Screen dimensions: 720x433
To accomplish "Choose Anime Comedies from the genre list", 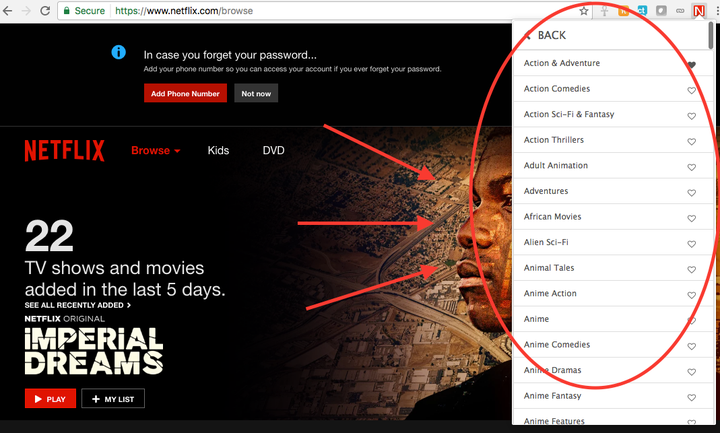I will [557, 345].
